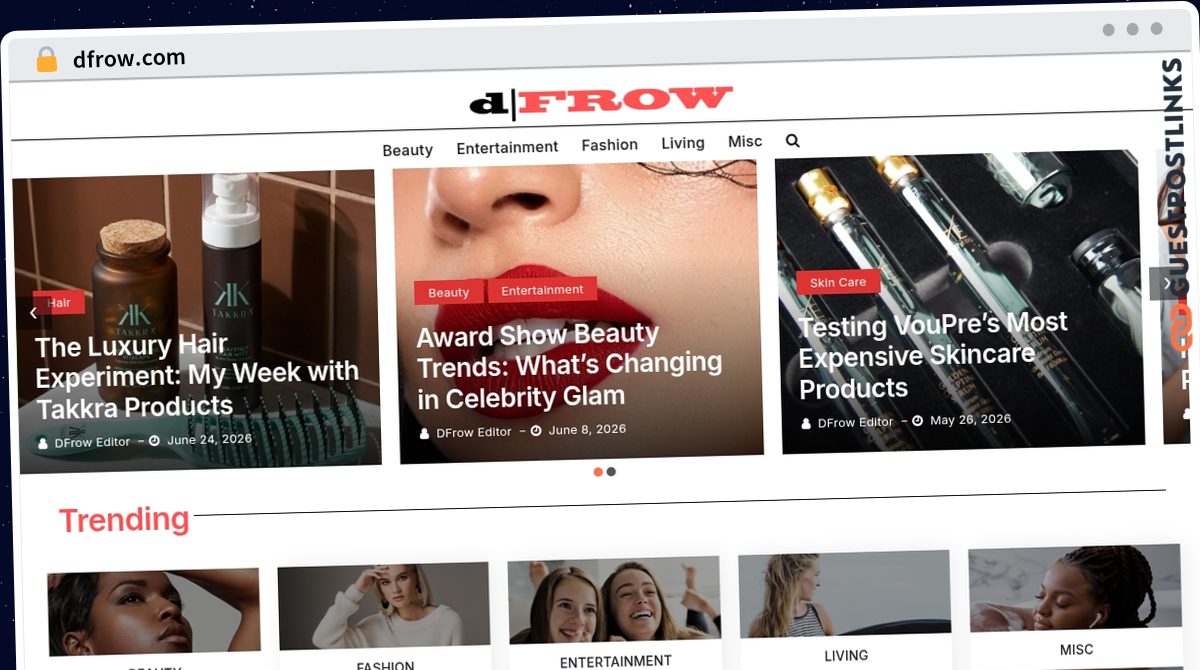Open the dFROW logo homepage link
The height and width of the screenshot is (670, 1200).
tap(601, 101)
